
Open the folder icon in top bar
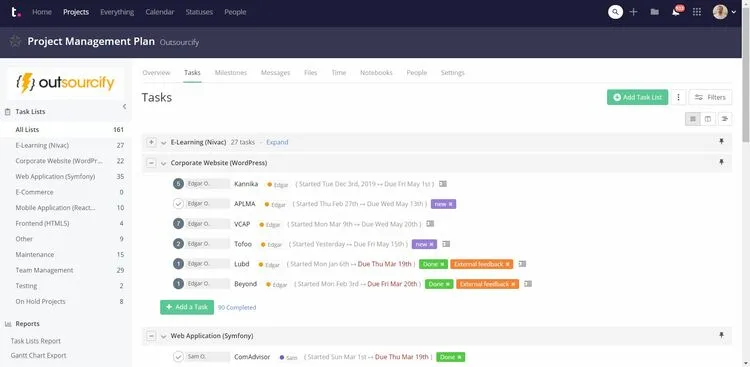pyautogui.click(x=654, y=12)
